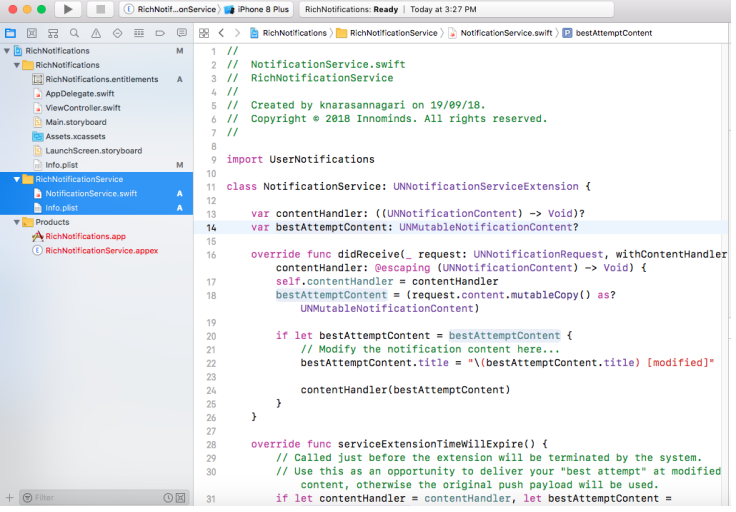Toggle recent files filter clock icon

(168, 497)
